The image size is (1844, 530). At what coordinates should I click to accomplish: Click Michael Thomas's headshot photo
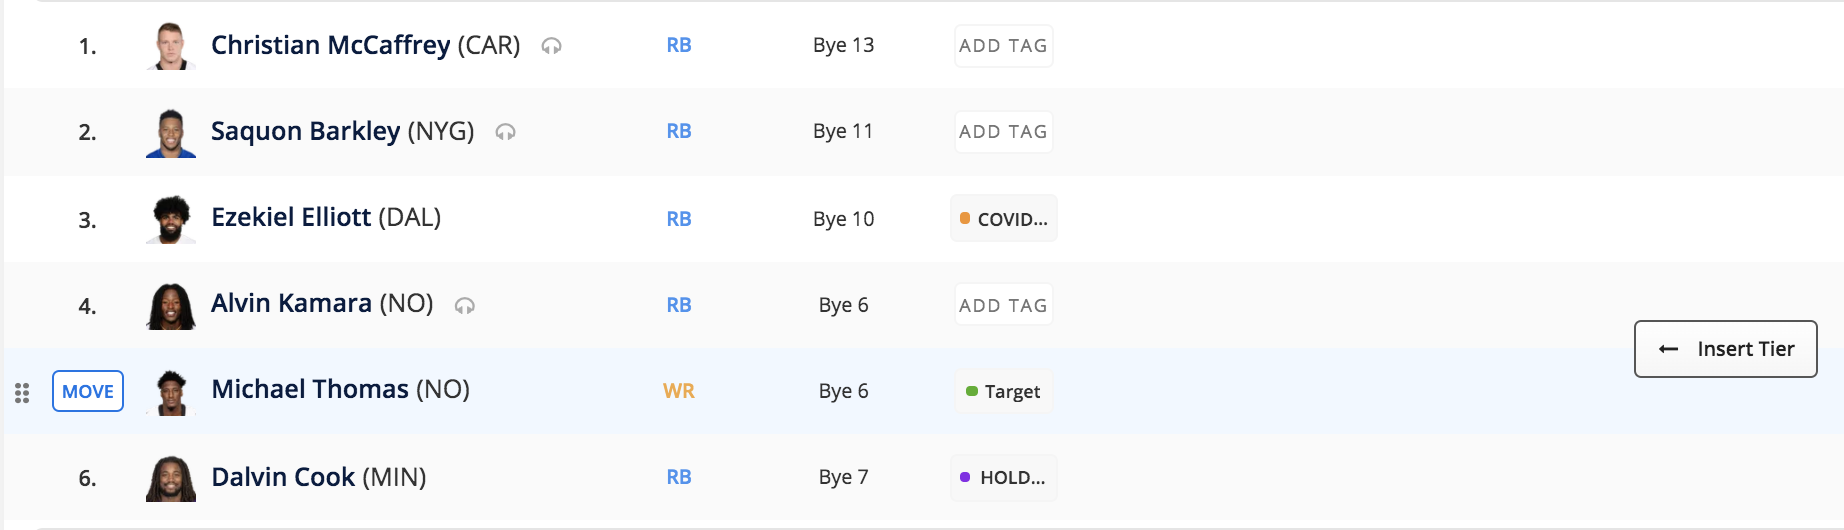(171, 392)
